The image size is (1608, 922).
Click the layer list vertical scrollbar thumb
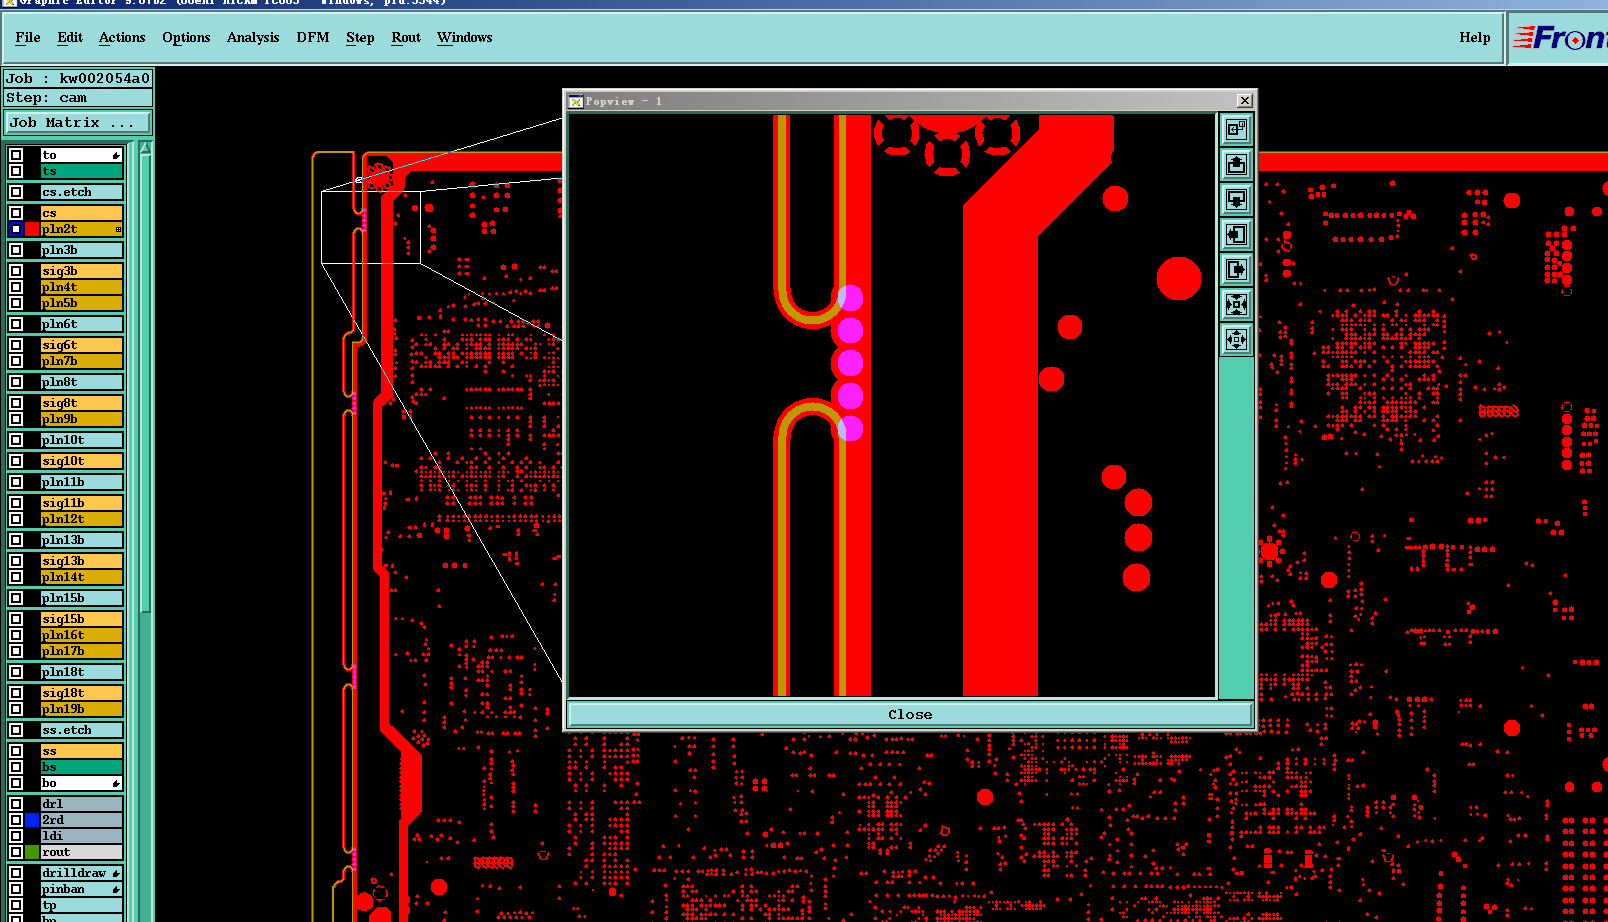point(146,384)
